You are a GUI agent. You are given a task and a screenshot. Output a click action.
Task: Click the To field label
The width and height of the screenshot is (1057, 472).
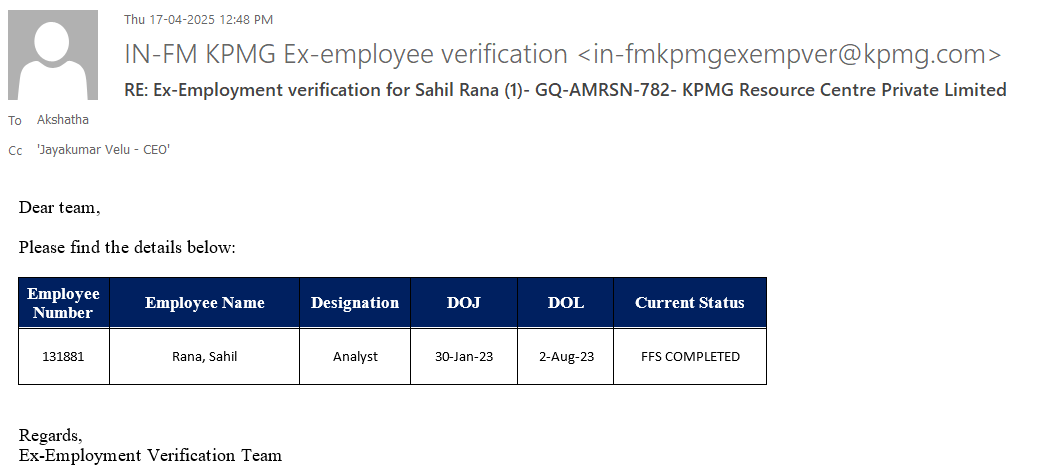(15, 121)
